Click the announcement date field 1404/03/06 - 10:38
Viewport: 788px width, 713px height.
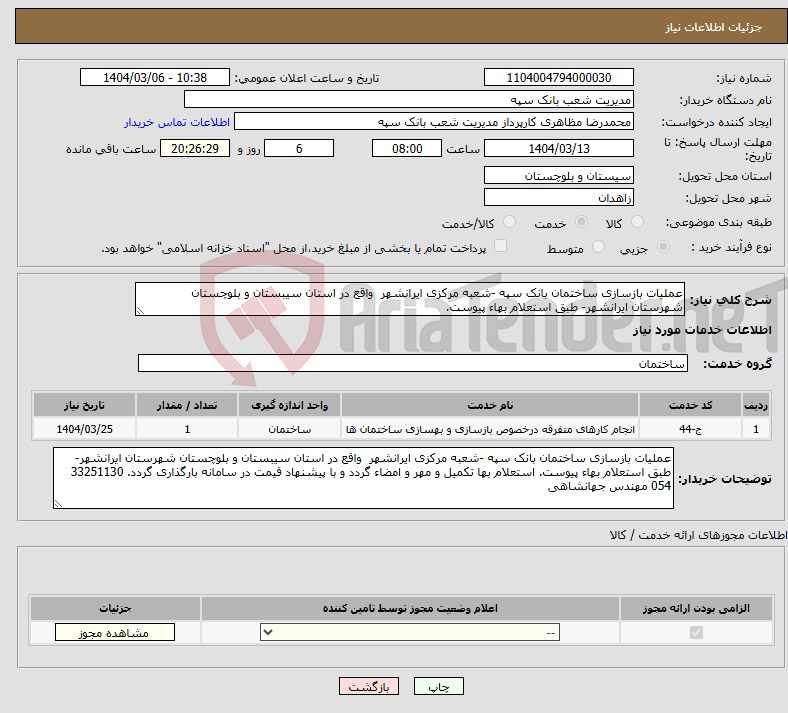tap(155, 77)
